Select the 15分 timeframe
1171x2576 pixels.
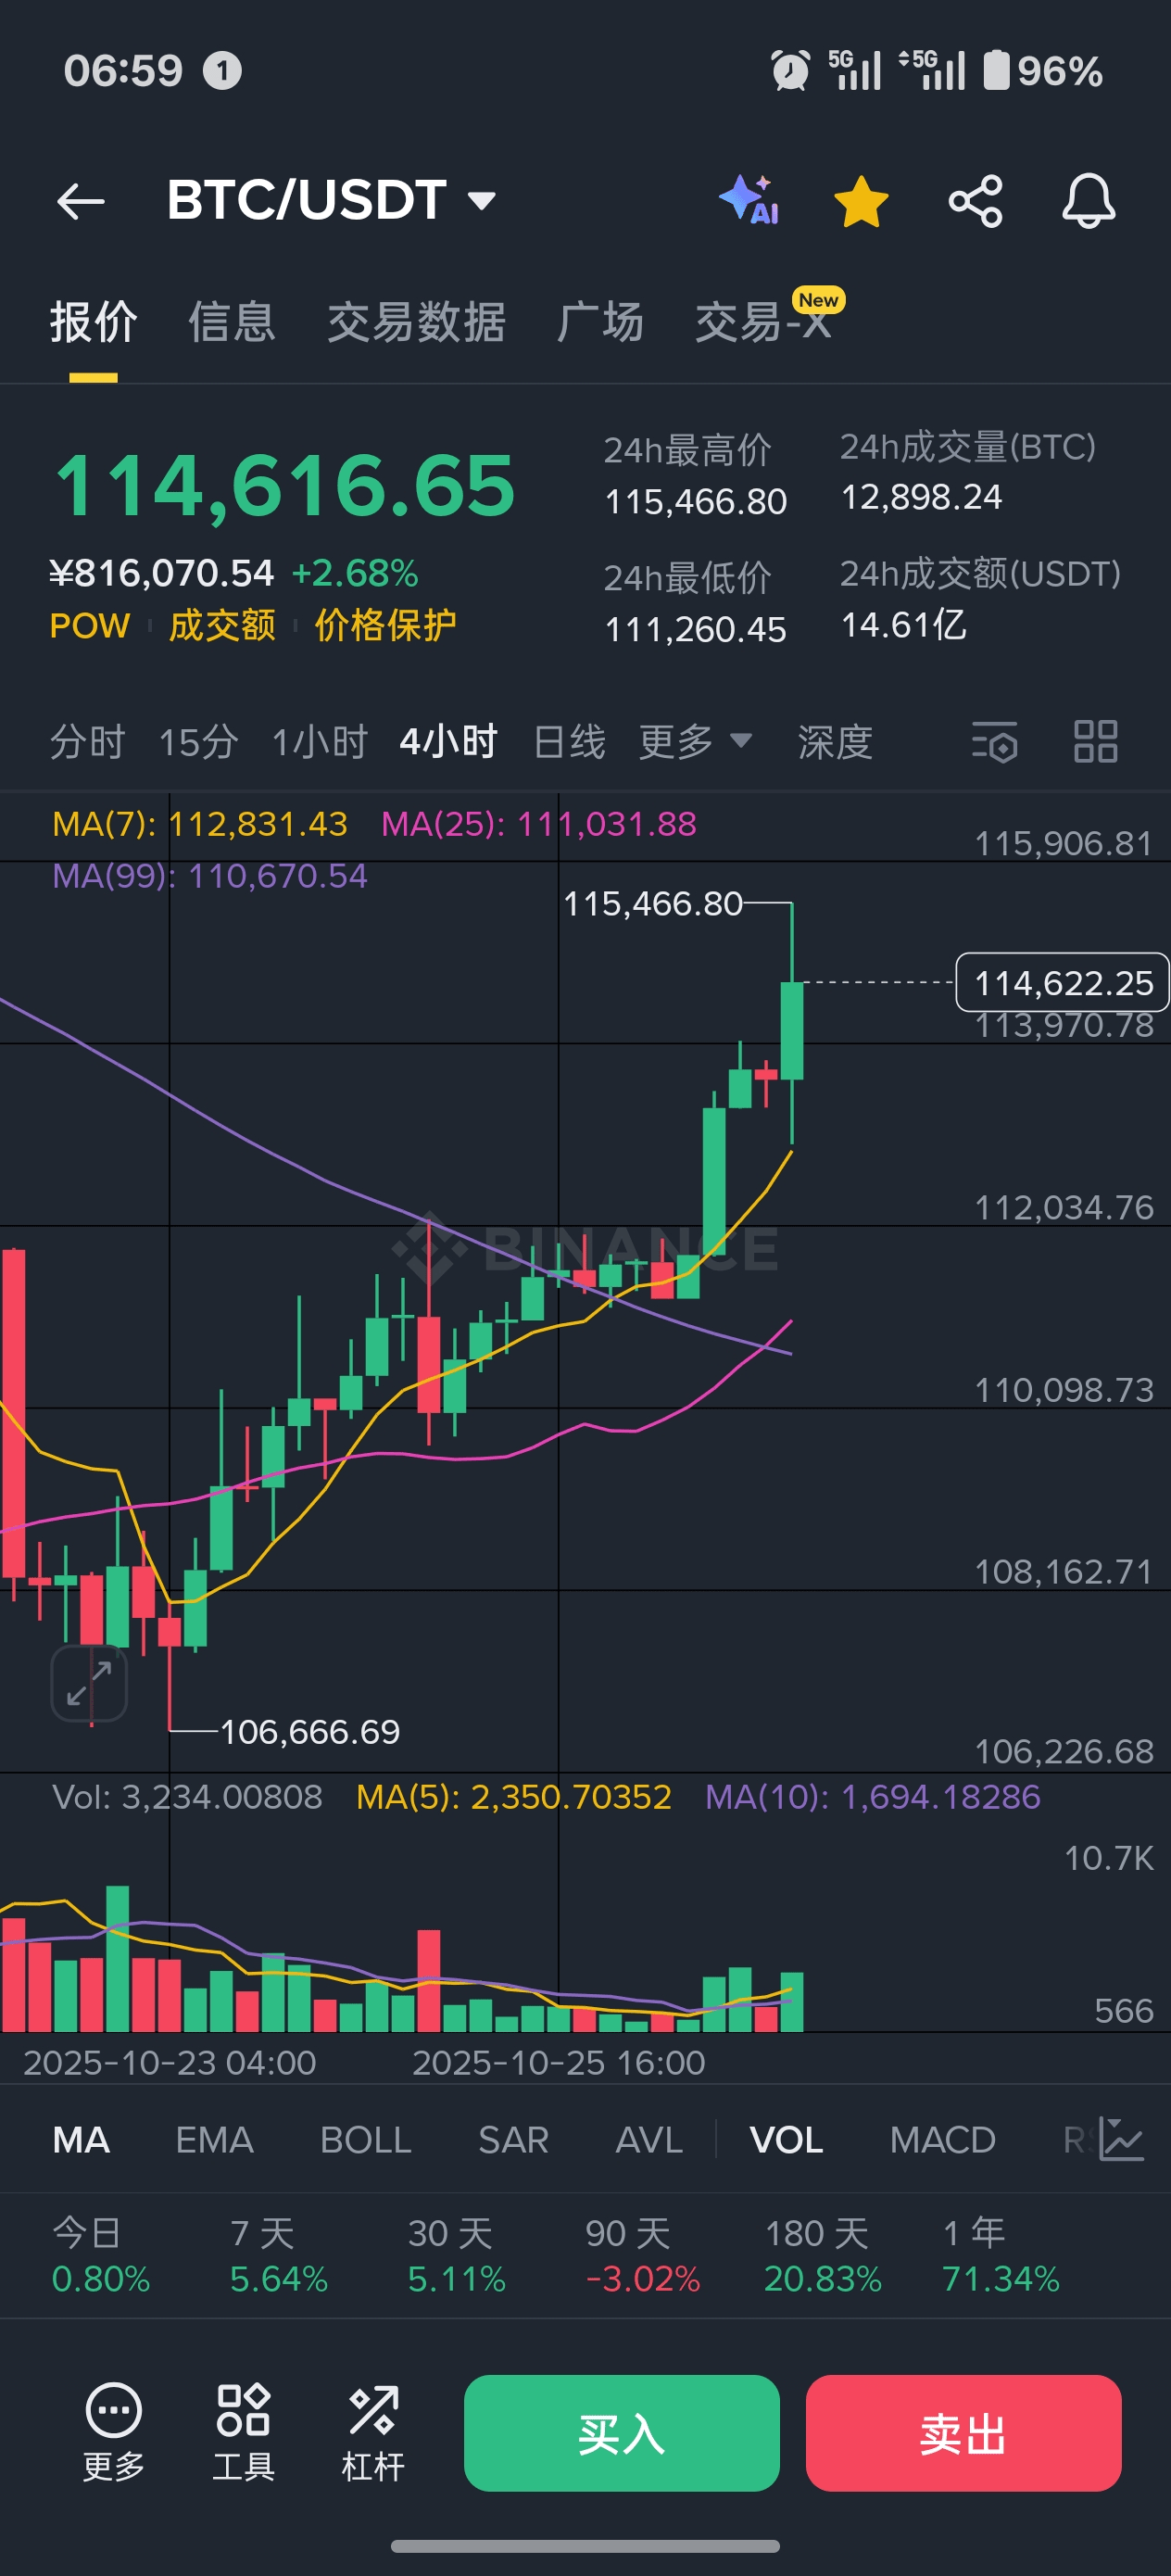198,742
